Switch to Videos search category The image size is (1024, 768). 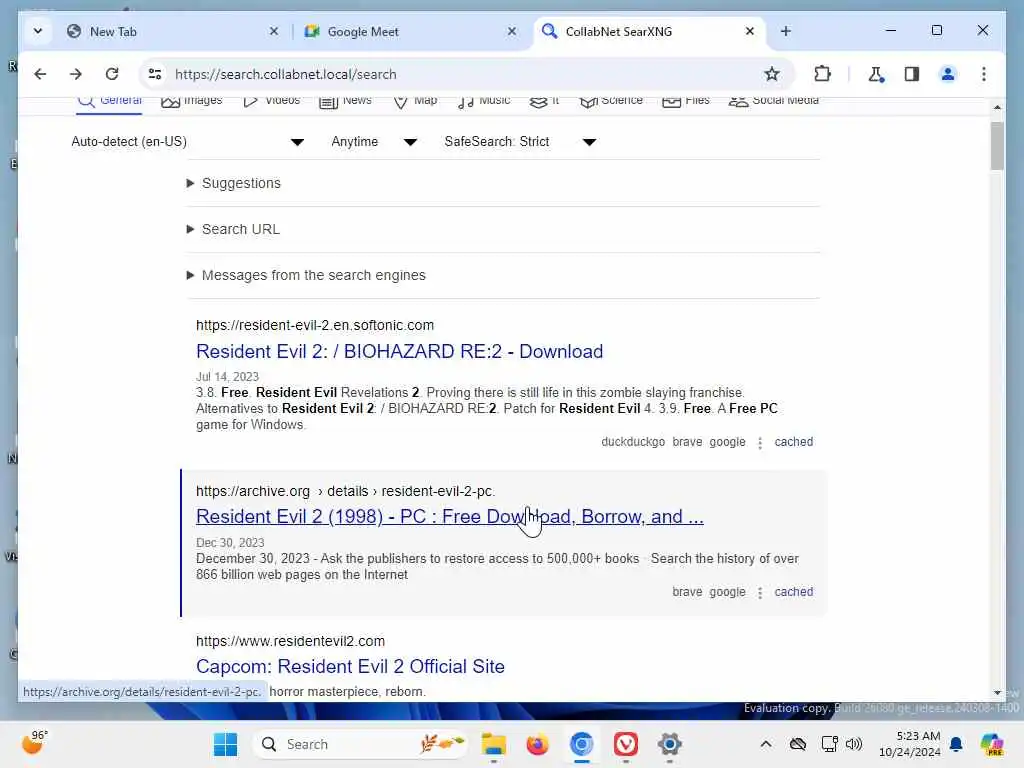271,101
